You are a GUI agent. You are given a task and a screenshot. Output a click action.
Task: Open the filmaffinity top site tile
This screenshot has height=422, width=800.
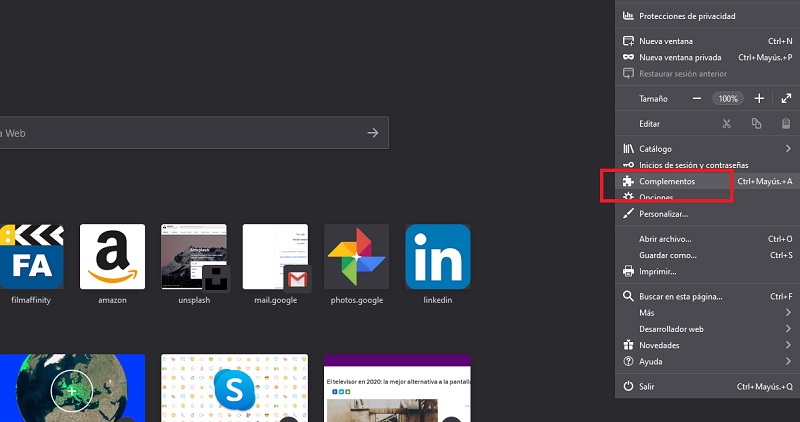32,257
